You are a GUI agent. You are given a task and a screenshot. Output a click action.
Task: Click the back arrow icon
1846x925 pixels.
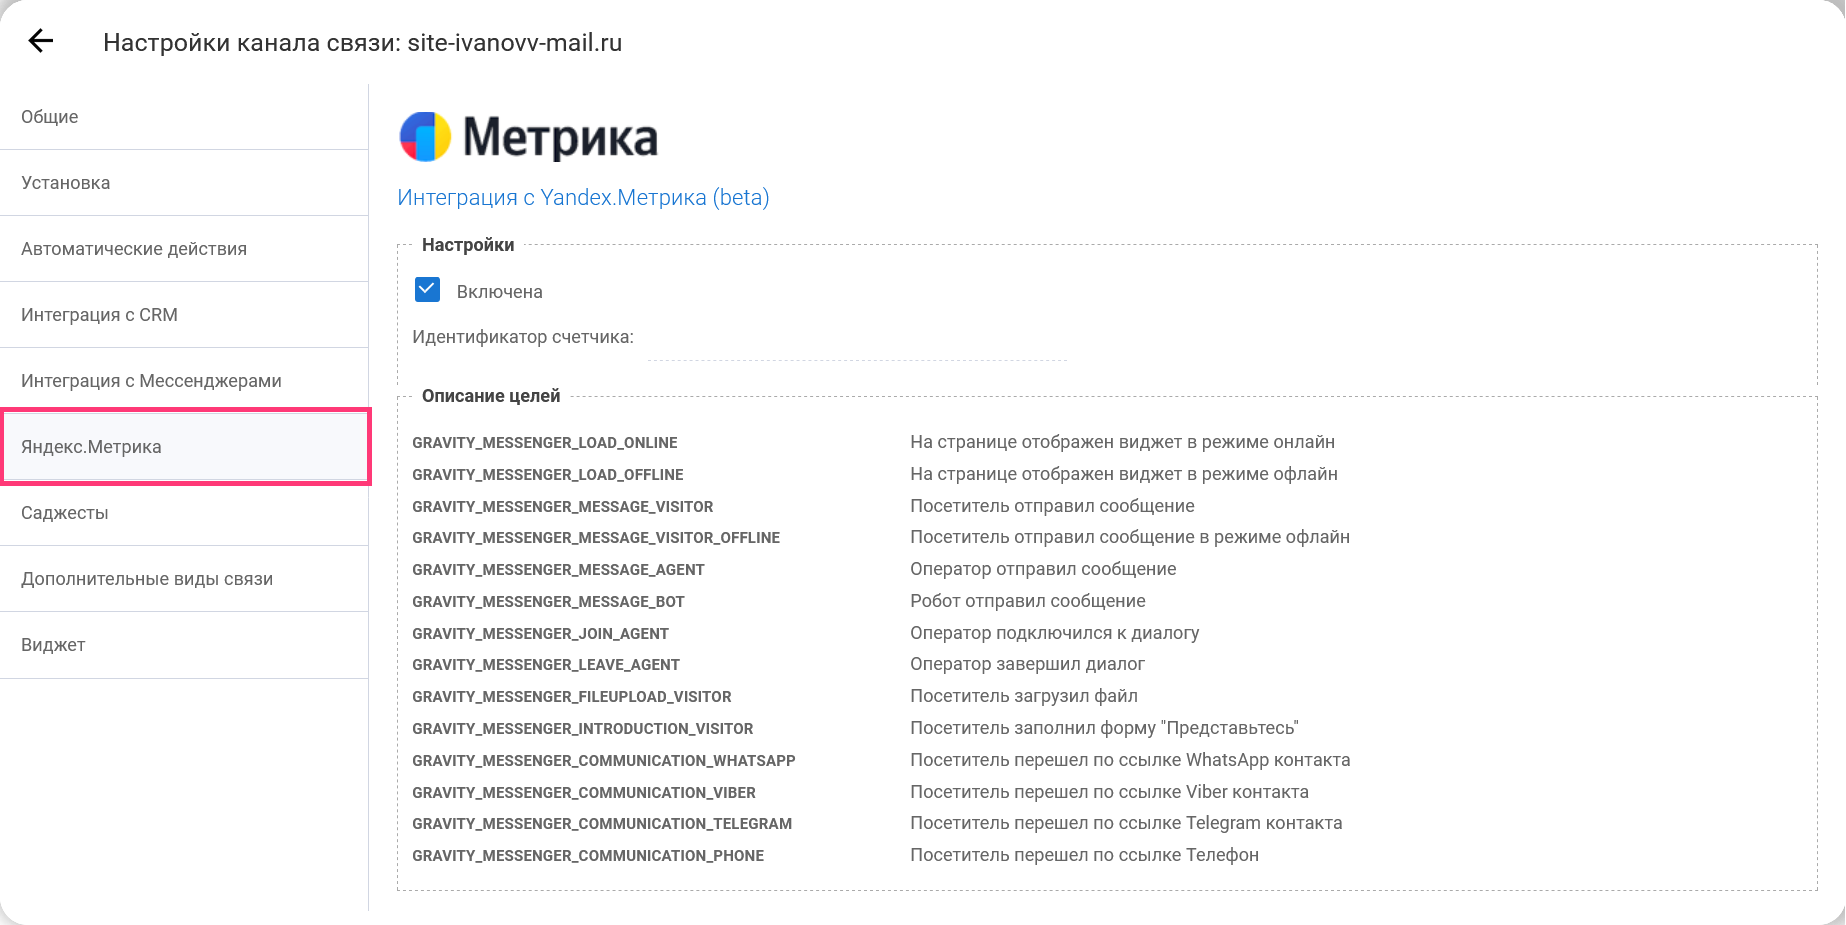point(41,41)
